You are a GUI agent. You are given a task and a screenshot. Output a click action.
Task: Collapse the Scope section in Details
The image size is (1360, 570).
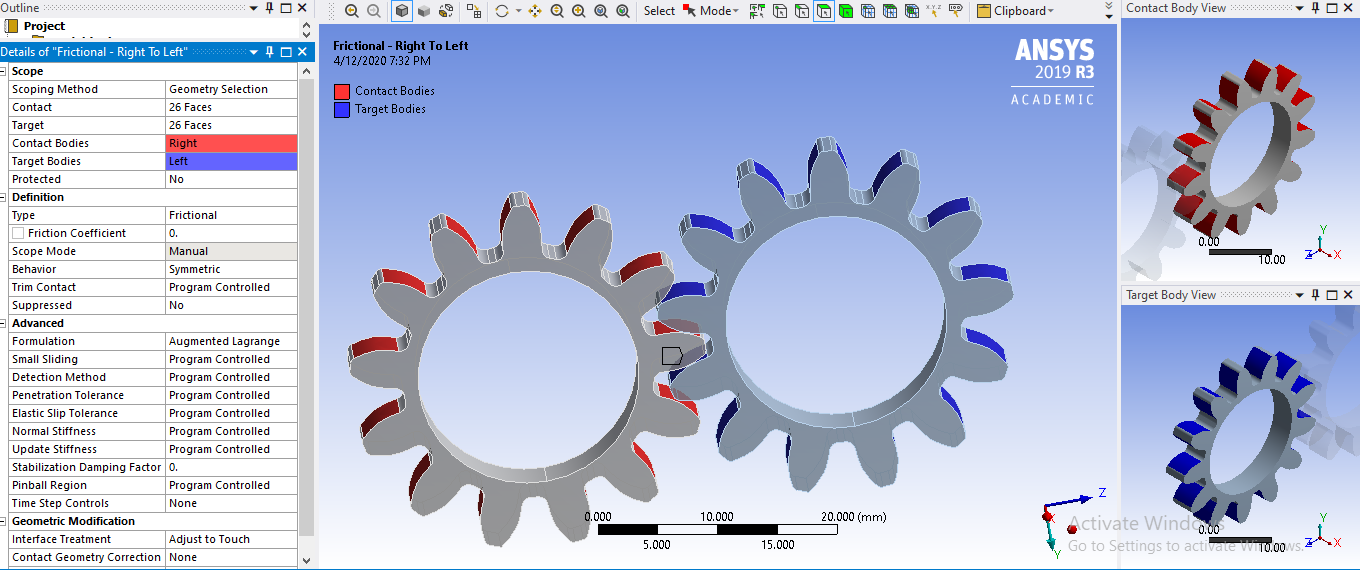click(x=4, y=71)
